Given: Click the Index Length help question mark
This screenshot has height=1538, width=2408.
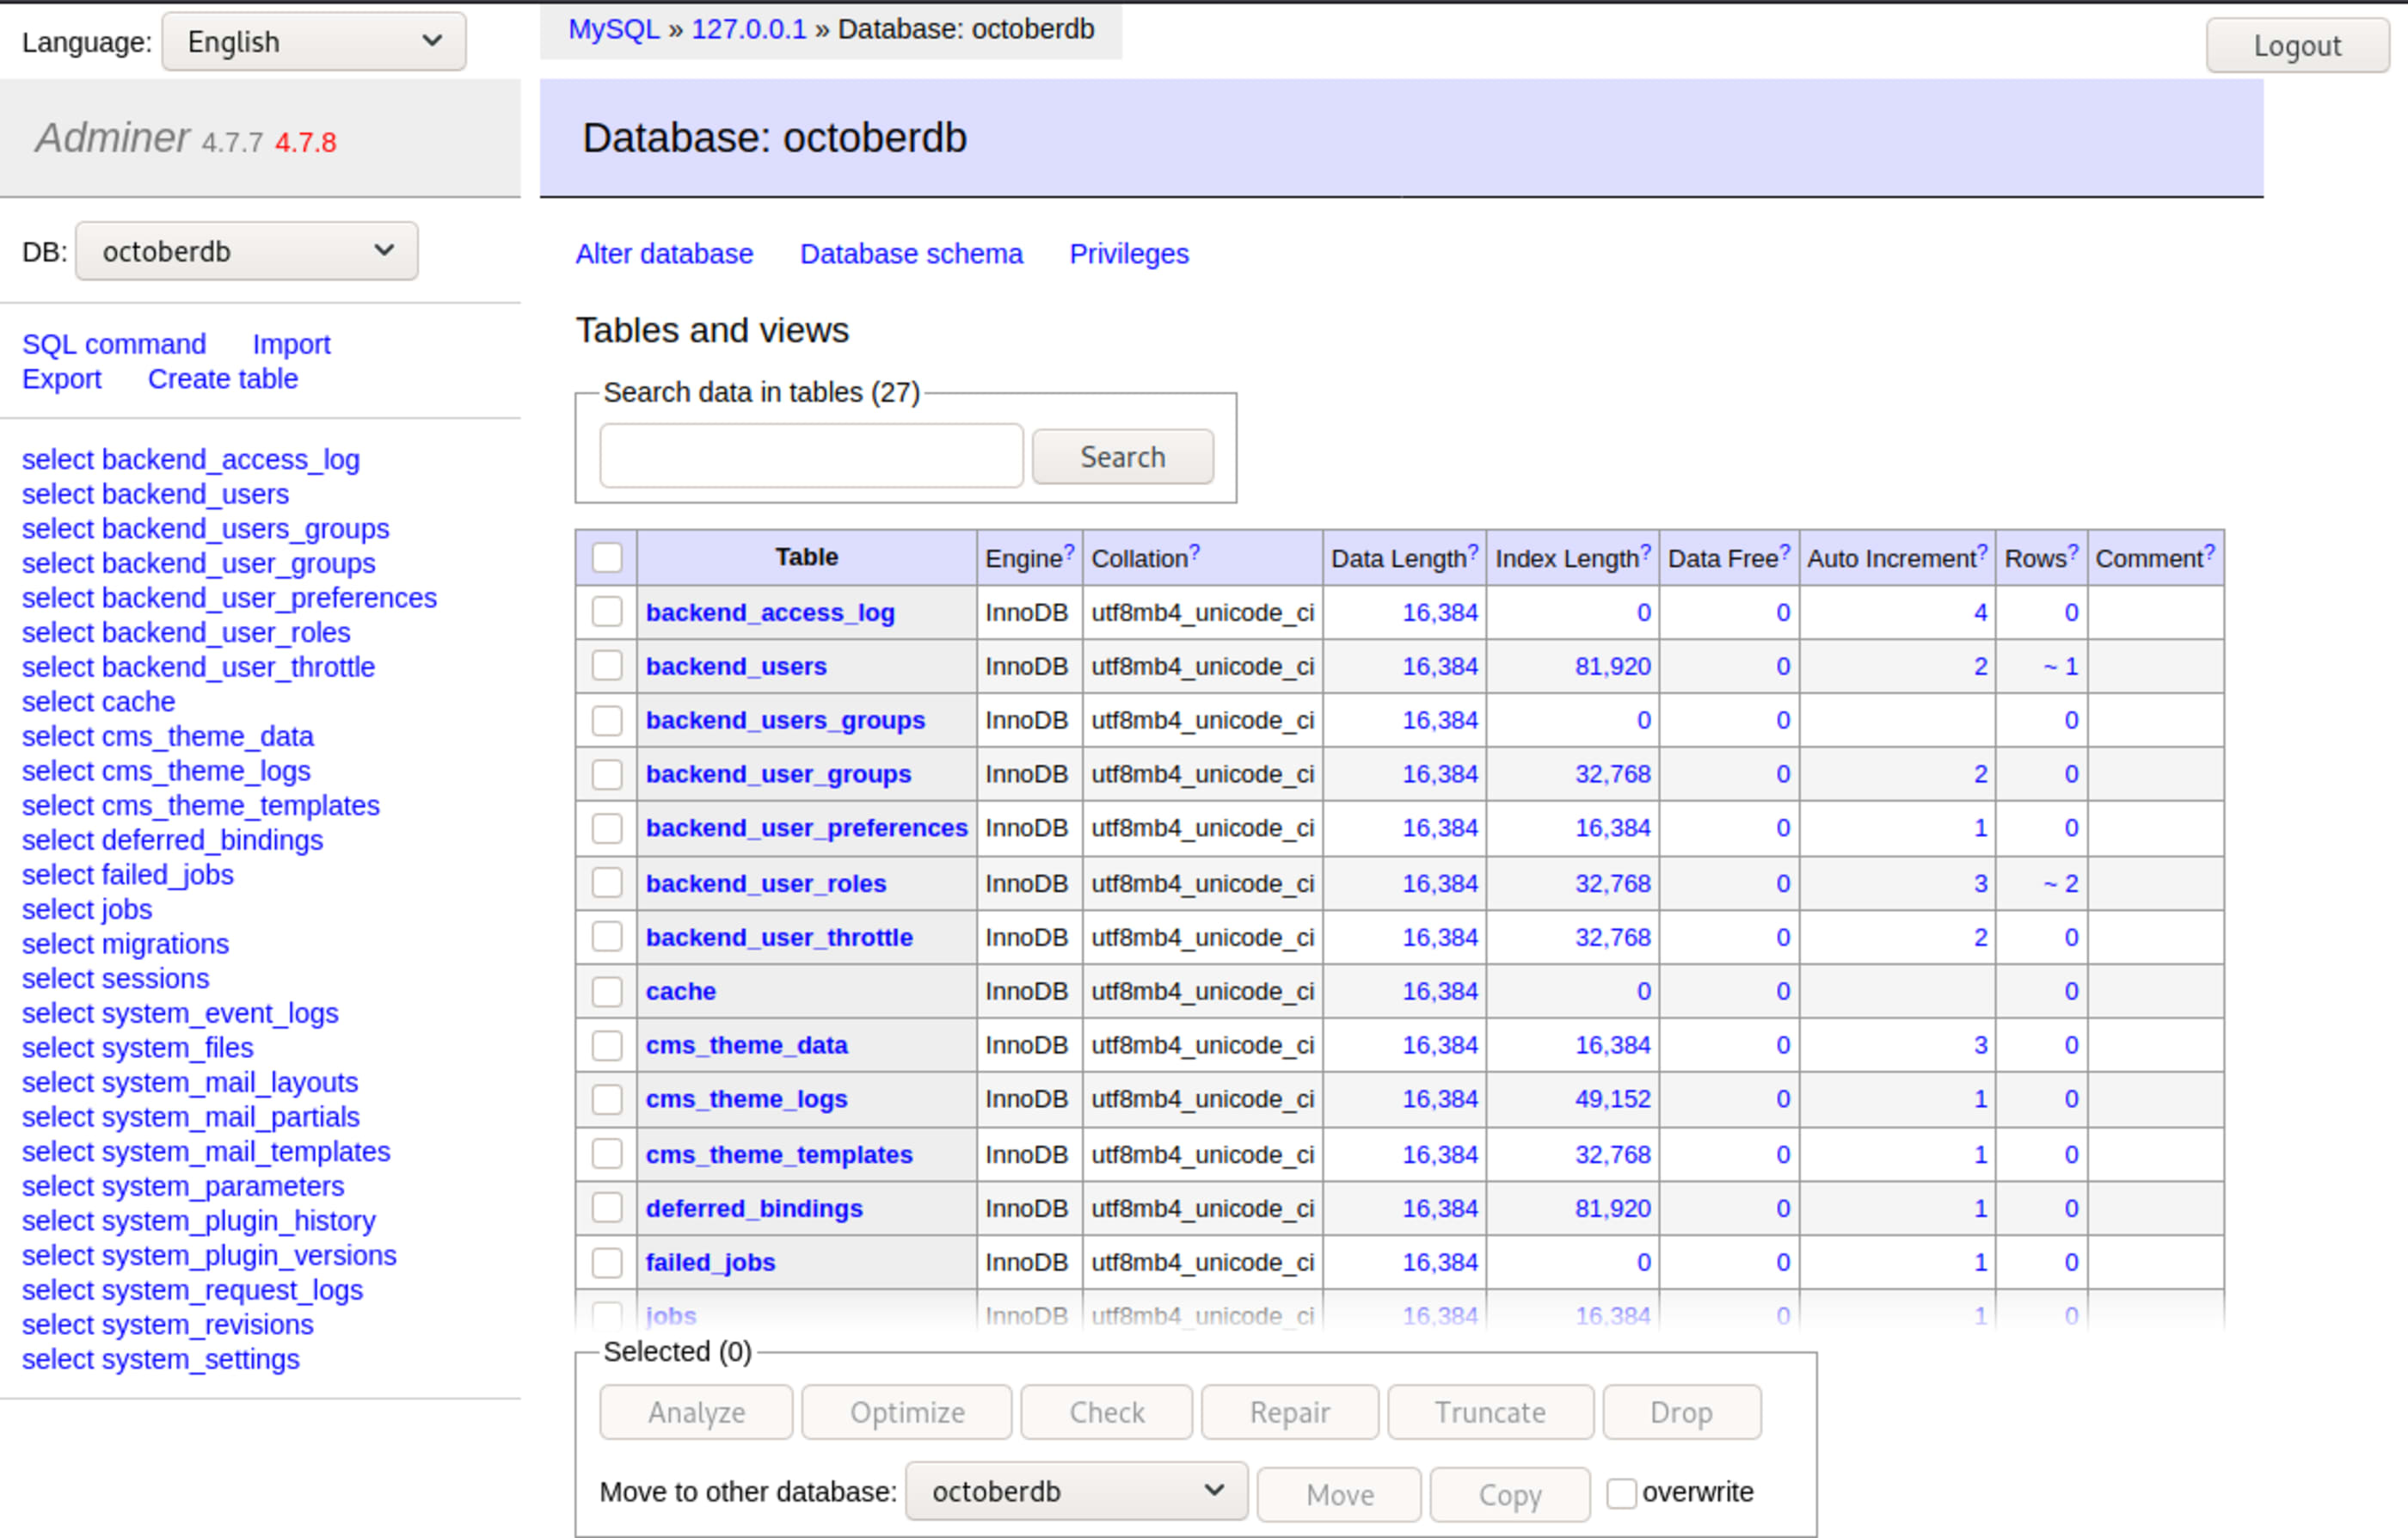Looking at the screenshot, I should [1645, 551].
